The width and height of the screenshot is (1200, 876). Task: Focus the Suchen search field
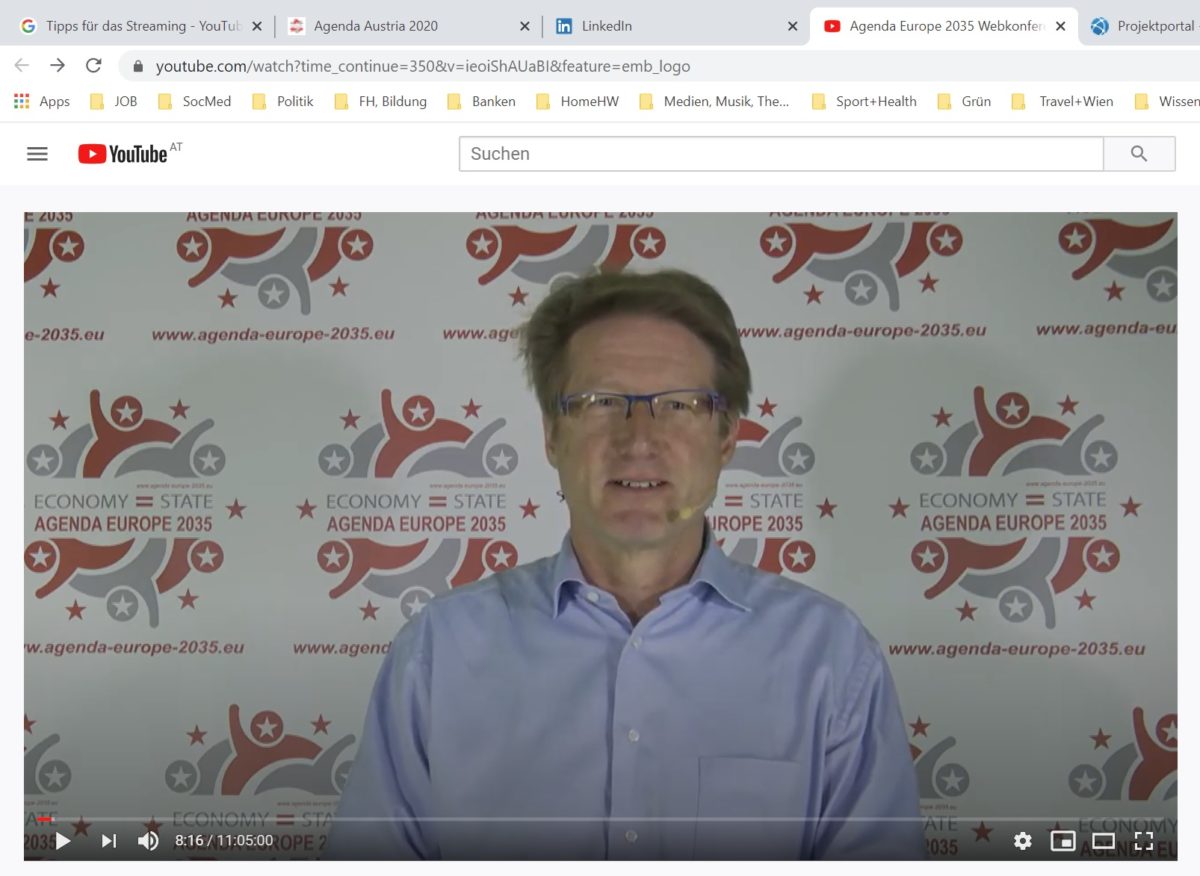click(x=781, y=154)
